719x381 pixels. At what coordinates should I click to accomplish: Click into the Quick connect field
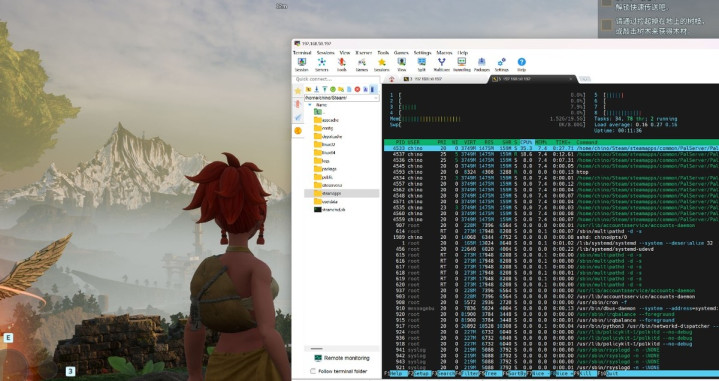(336, 79)
